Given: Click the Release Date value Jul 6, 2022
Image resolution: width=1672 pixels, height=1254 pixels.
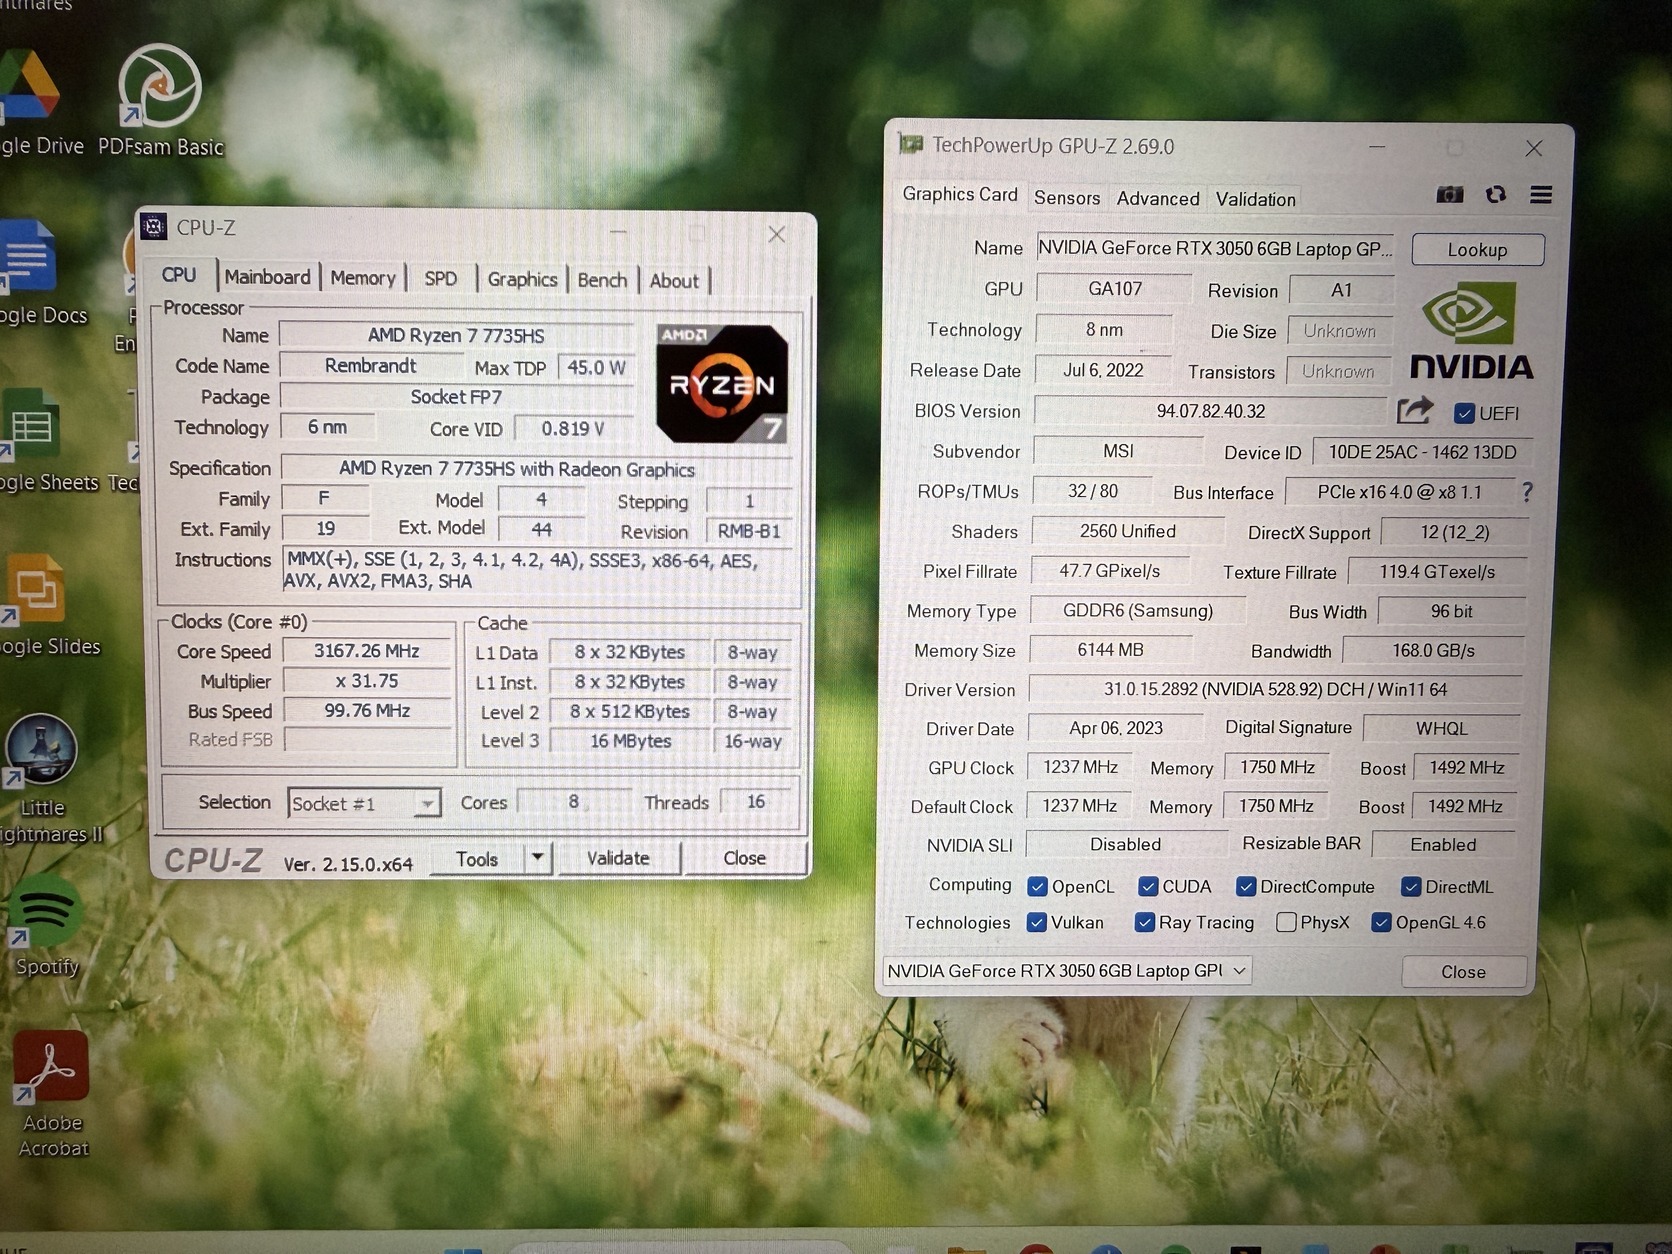Looking at the screenshot, I should (x=1103, y=370).
